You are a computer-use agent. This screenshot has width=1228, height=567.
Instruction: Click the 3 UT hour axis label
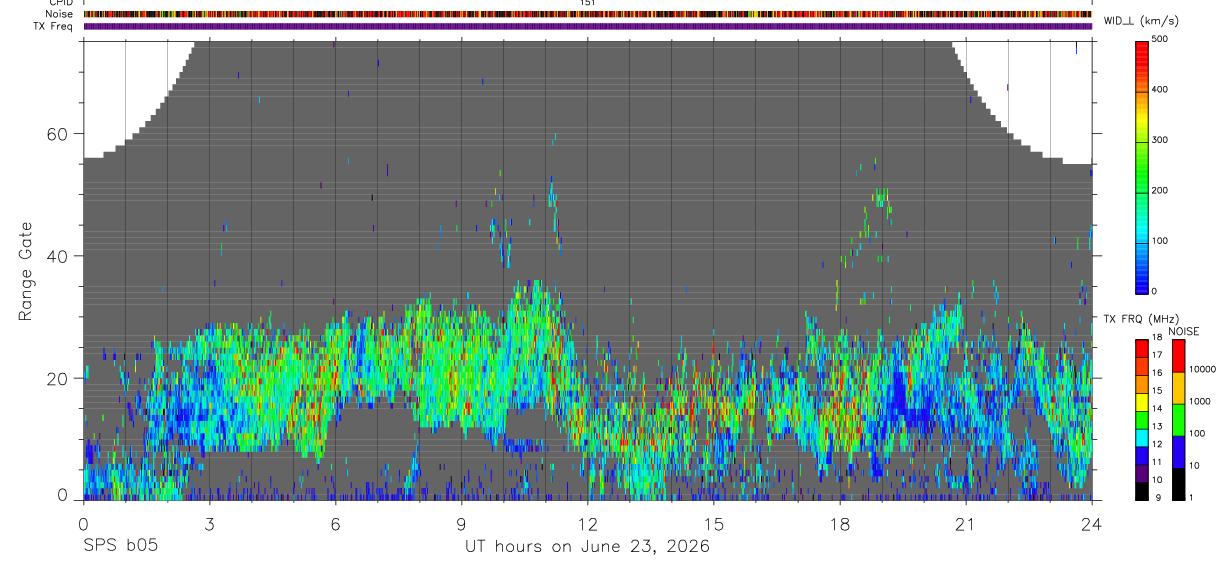coord(209,521)
